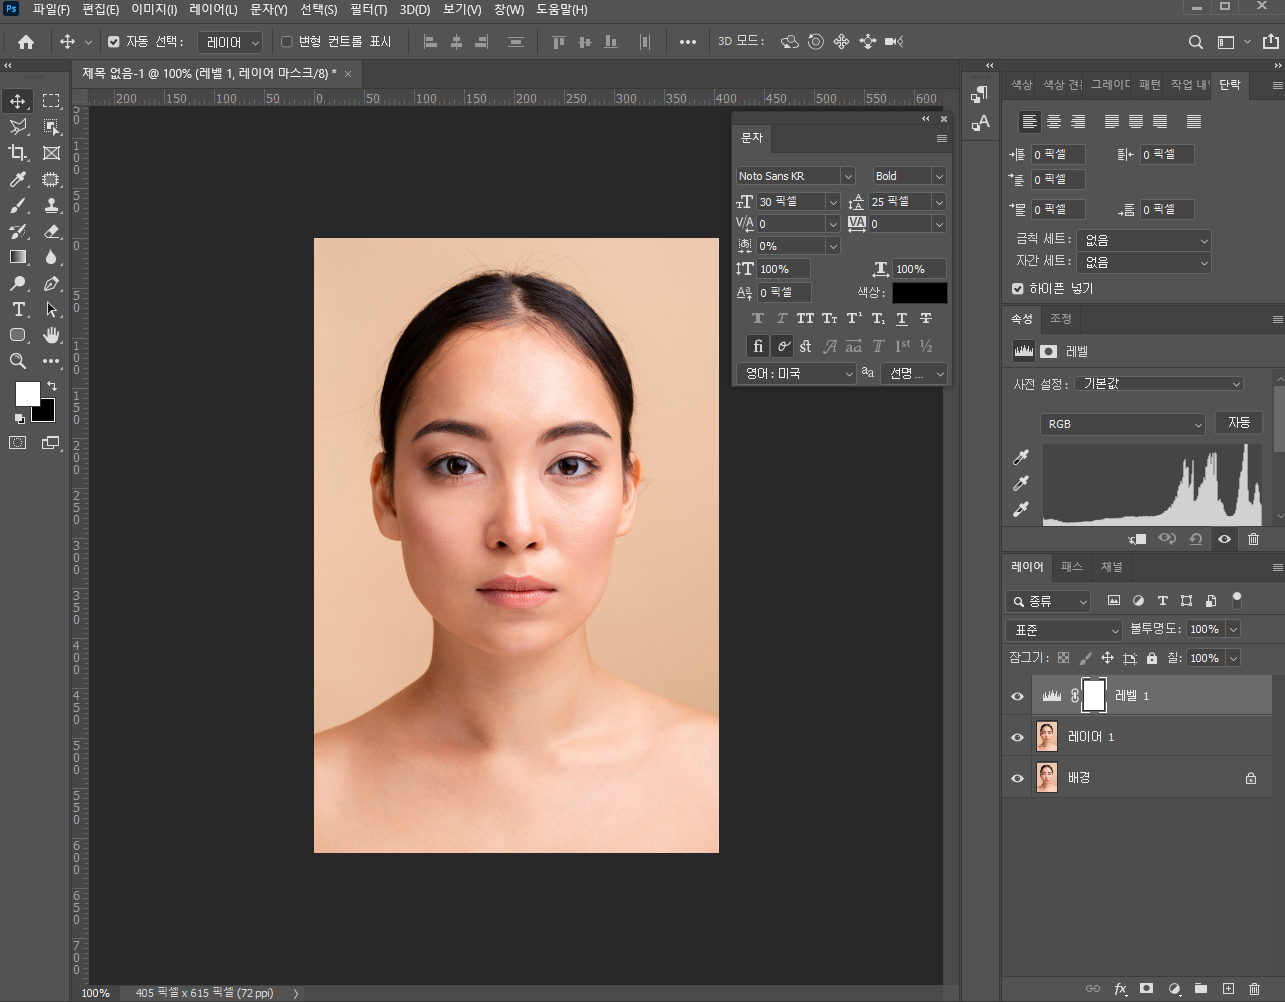Image resolution: width=1285 pixels, height=1002 pixels.
Task: Hide the 레벨 1 layer
Action: (1018, 696)
